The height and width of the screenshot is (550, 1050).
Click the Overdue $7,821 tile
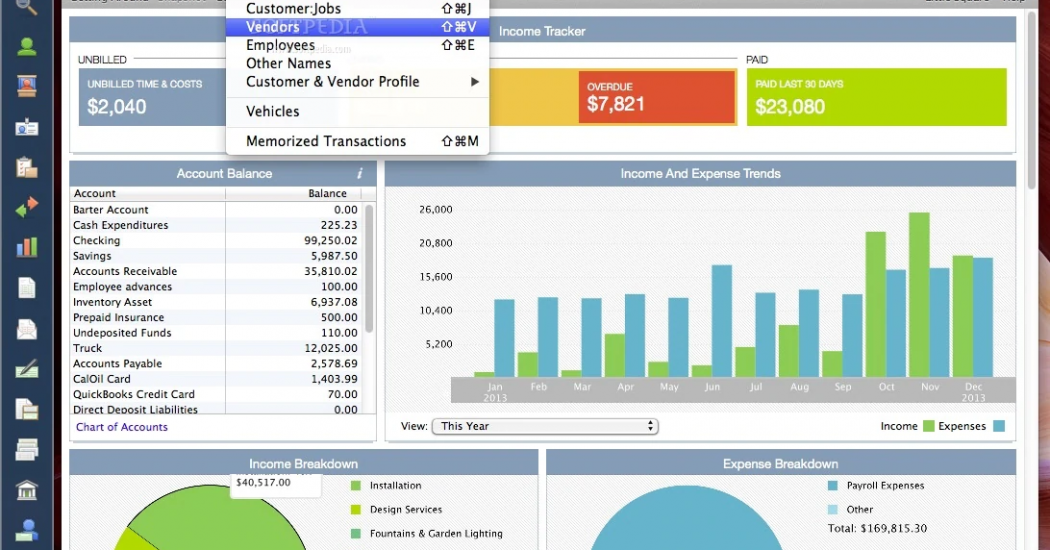click(657, 97)
